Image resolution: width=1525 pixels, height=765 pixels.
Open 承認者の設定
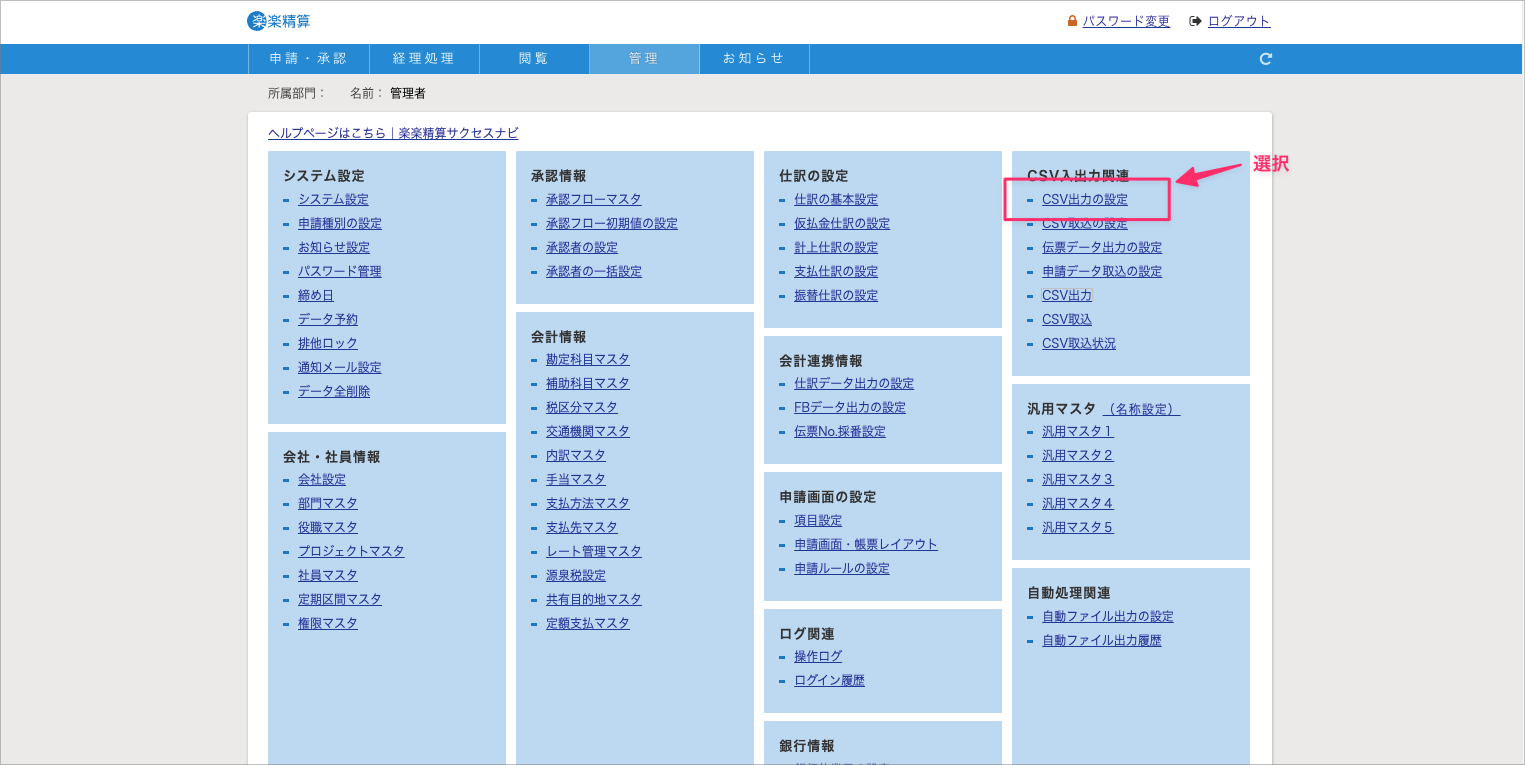[x=582, y=248]
